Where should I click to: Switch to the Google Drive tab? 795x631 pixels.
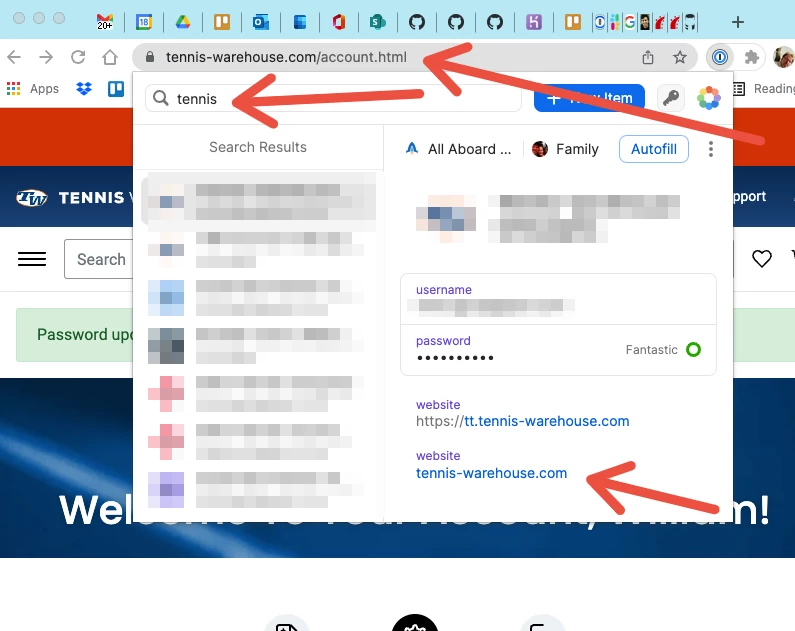(183, 22)
